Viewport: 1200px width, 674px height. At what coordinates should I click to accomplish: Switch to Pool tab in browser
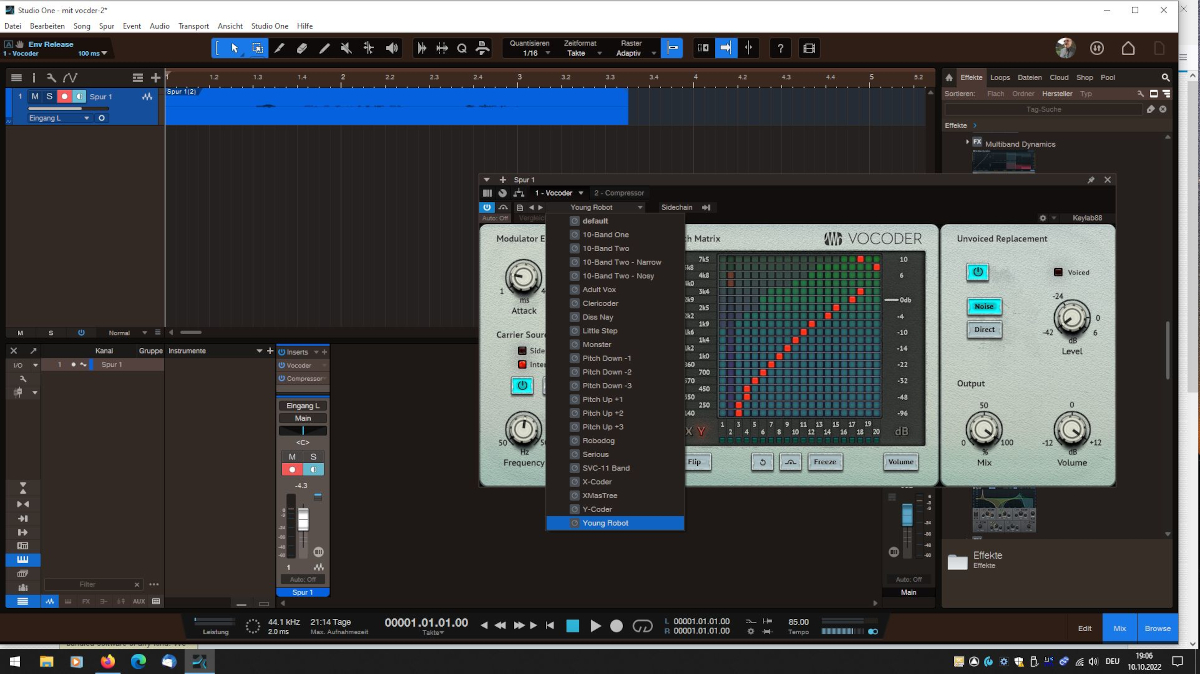[x=1107, y=77]
